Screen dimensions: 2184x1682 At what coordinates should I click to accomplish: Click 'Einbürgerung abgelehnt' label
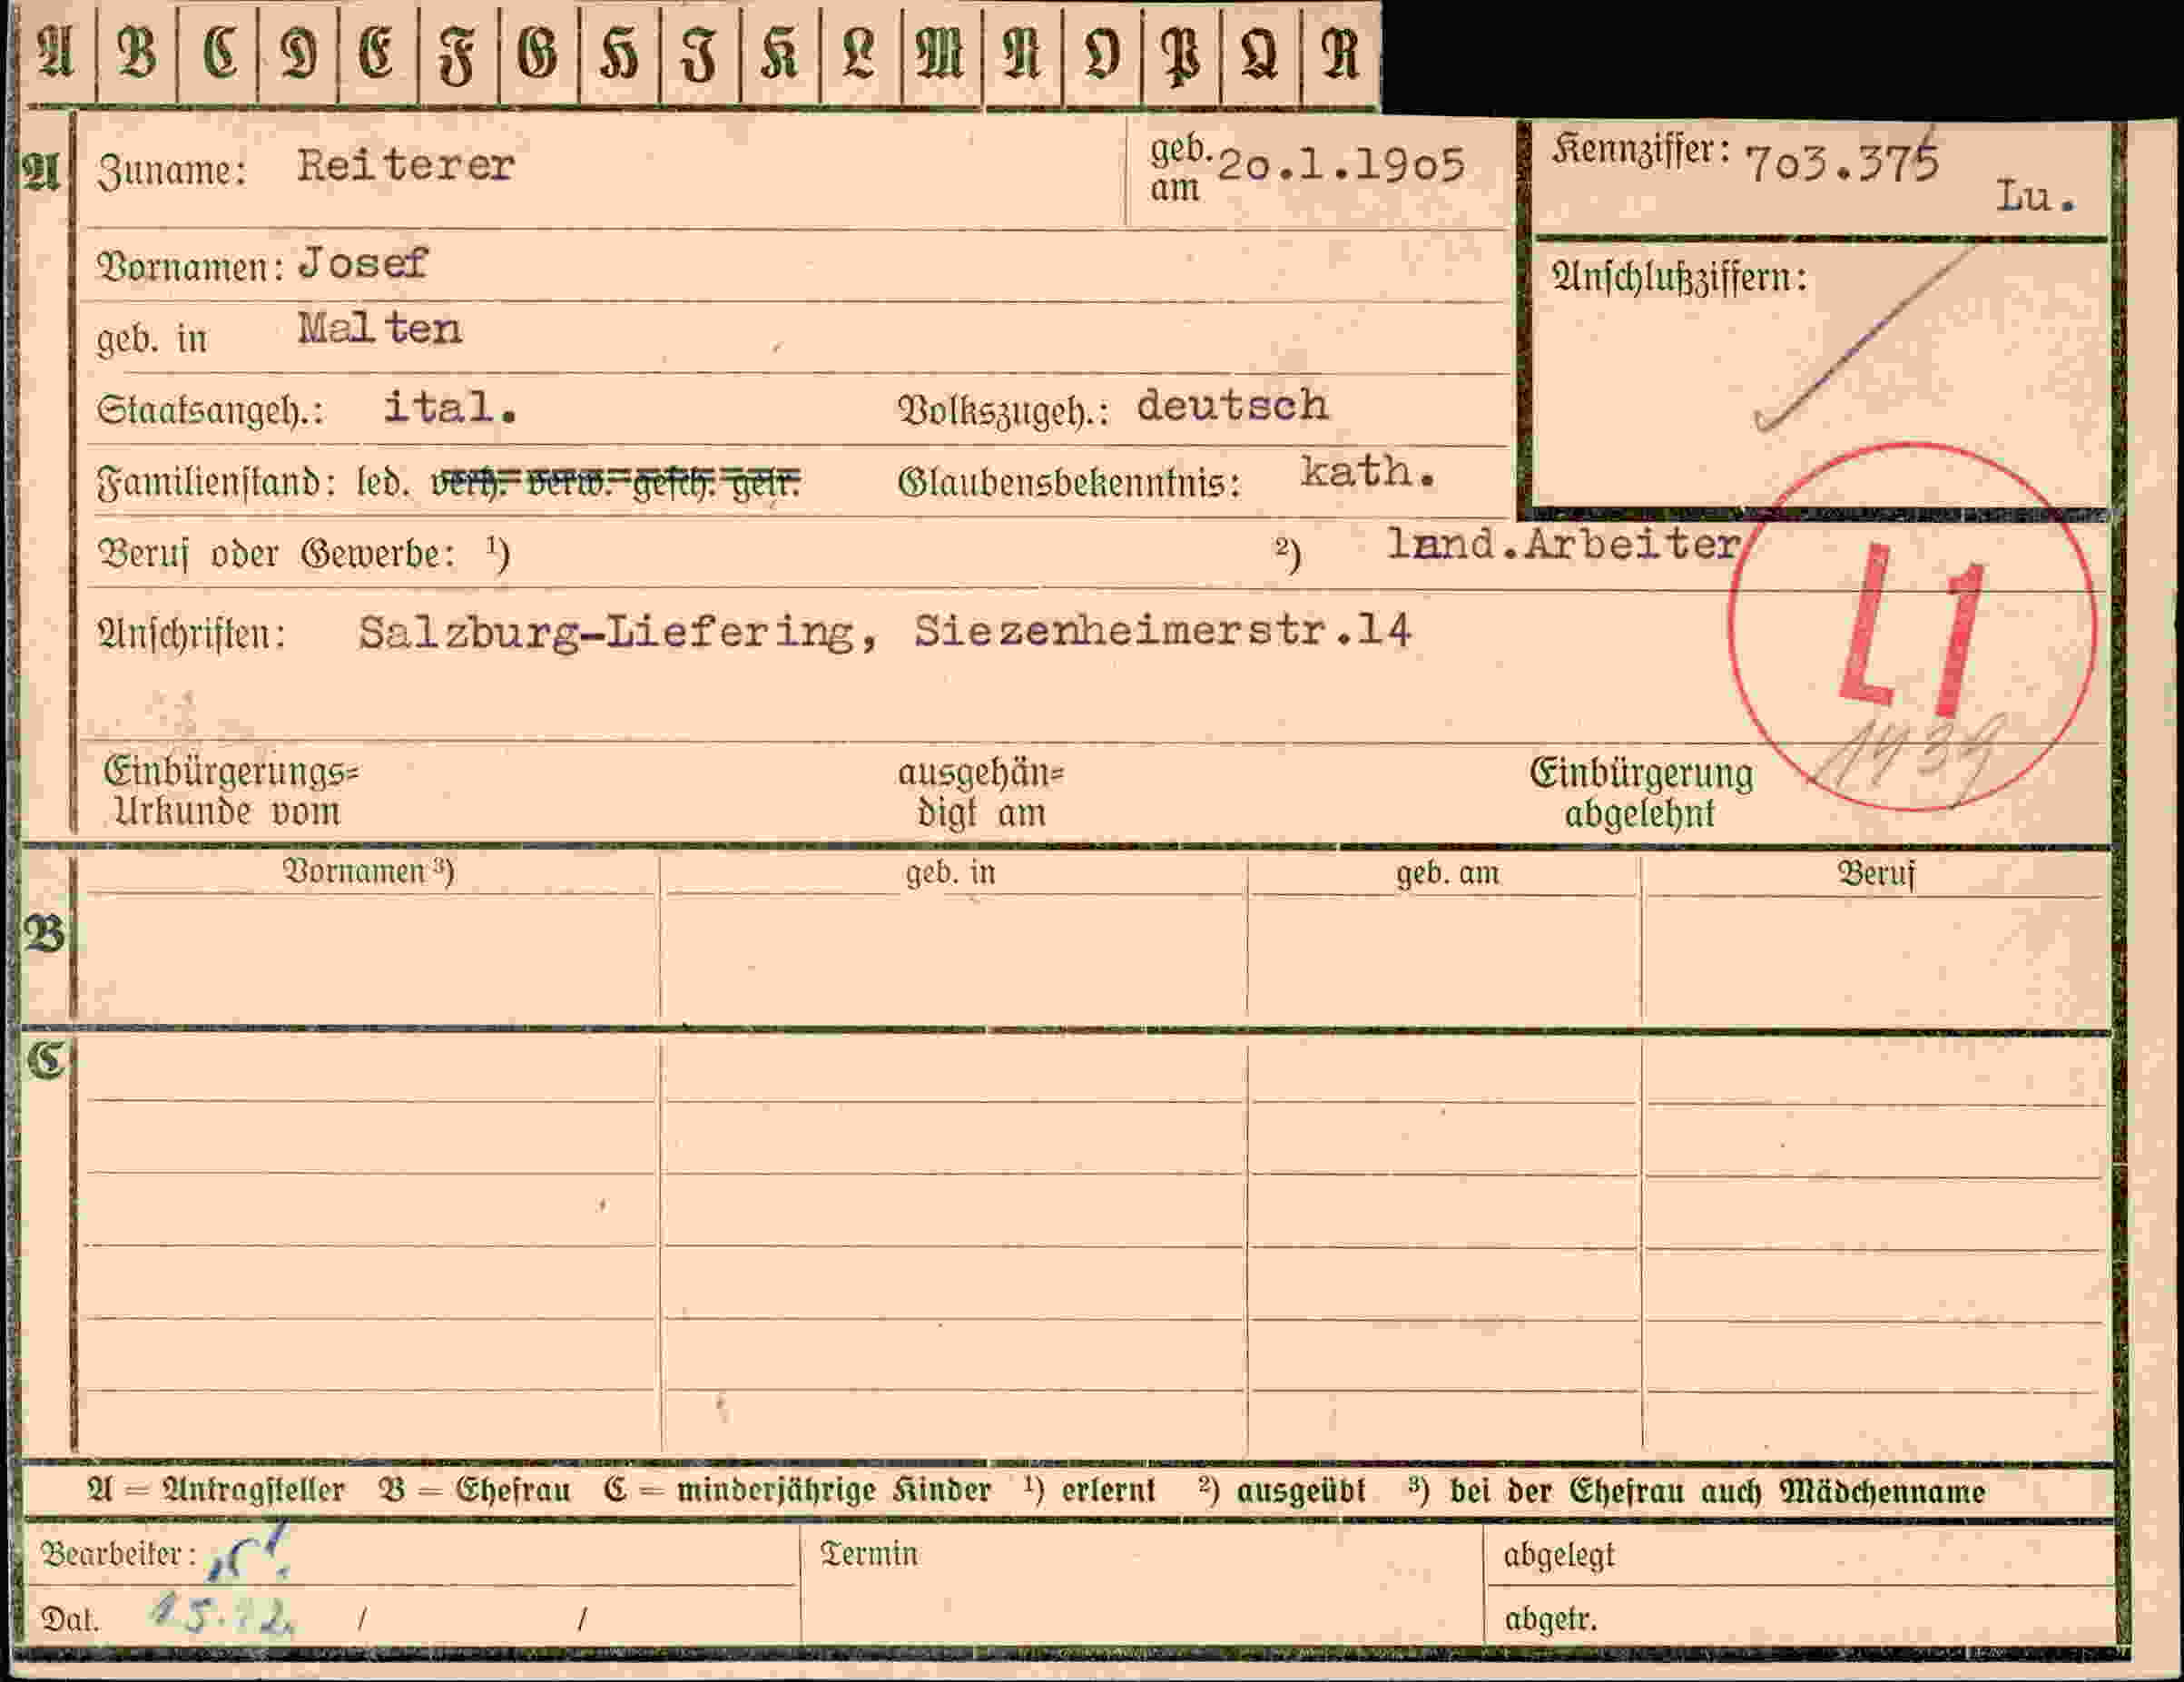(x=1641, y=793)
